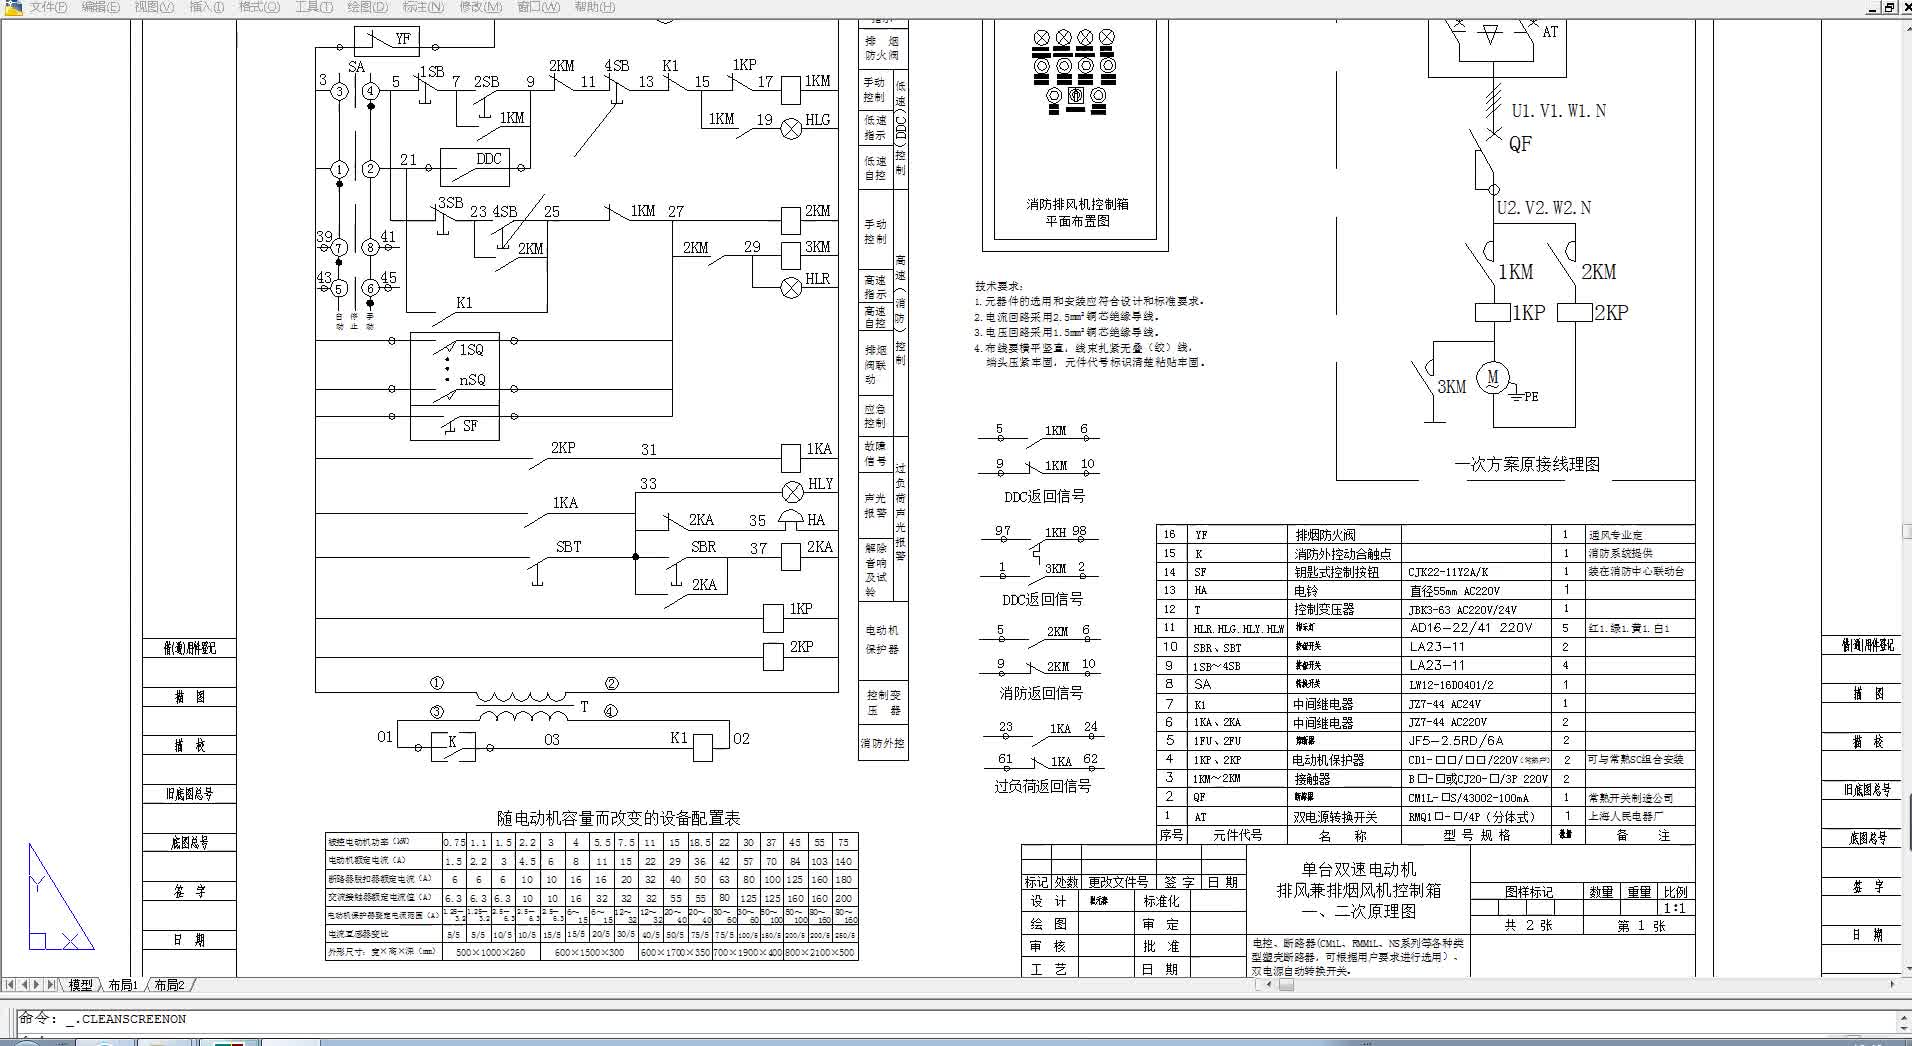Open the 帮助(H) menu
This screenshot has width=1912, height=1046.
[x=594, y=7]
